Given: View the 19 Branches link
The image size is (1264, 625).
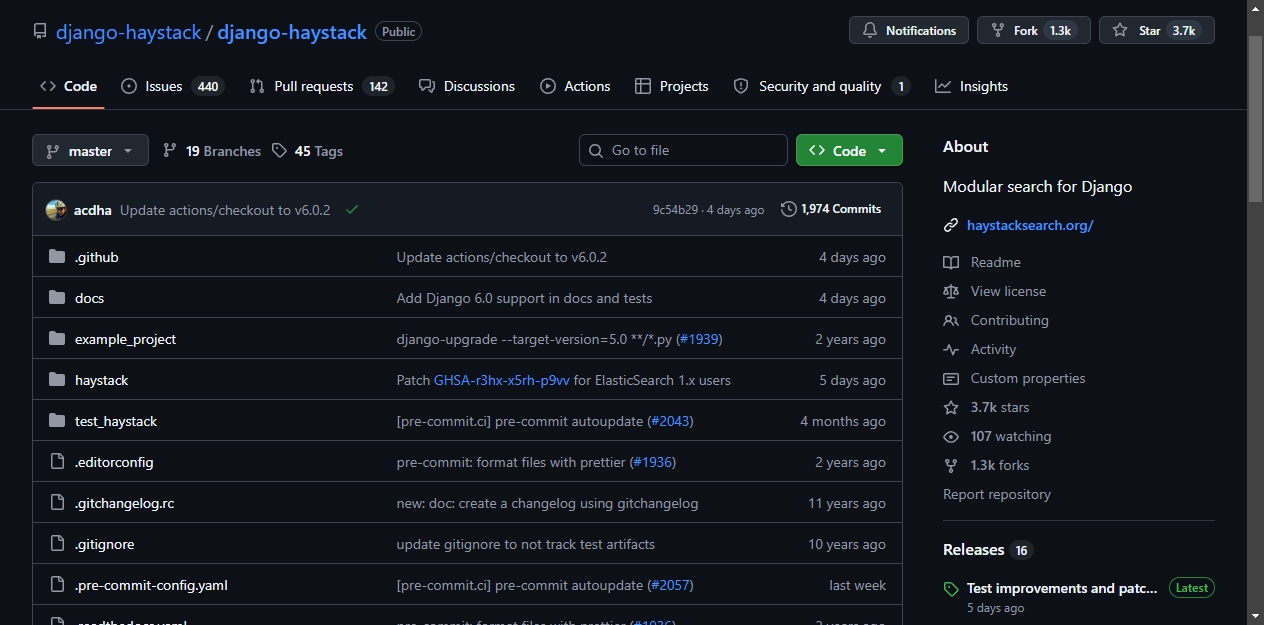Looking at the screenshot, I should (212, 151).
